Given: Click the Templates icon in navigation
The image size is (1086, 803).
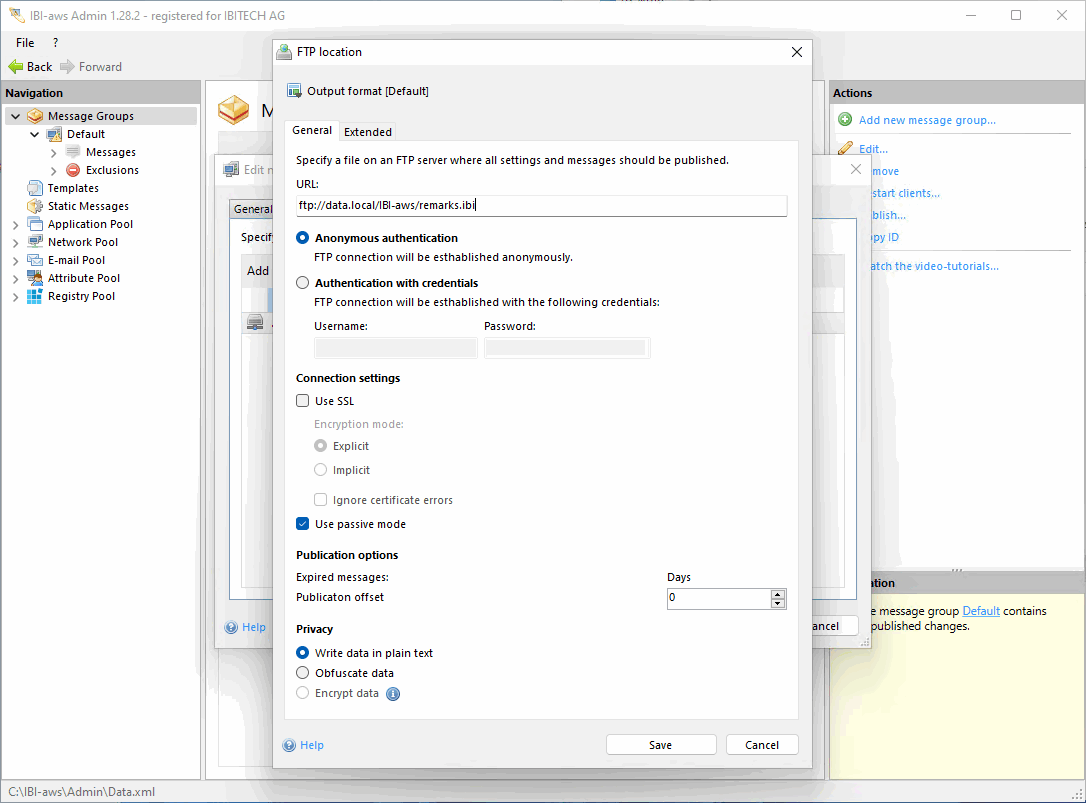Looking at the screenshot, I should click(x=35, y=188).
